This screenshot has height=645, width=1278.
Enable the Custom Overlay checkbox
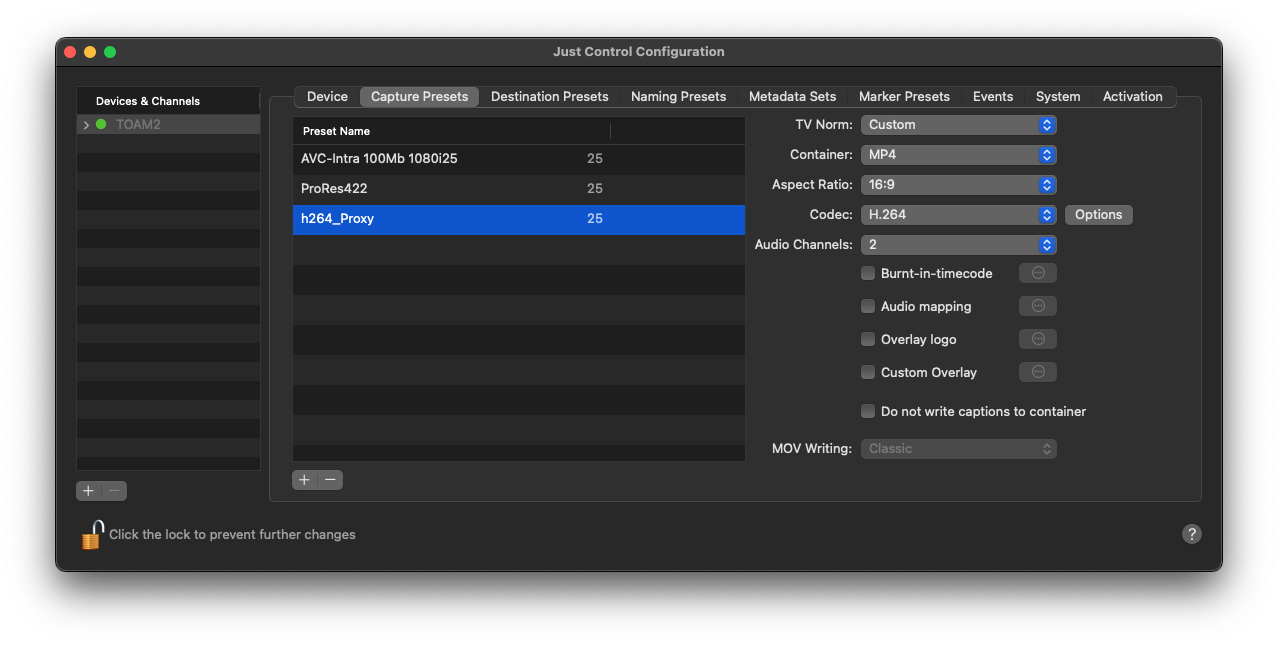pos(868,372)
